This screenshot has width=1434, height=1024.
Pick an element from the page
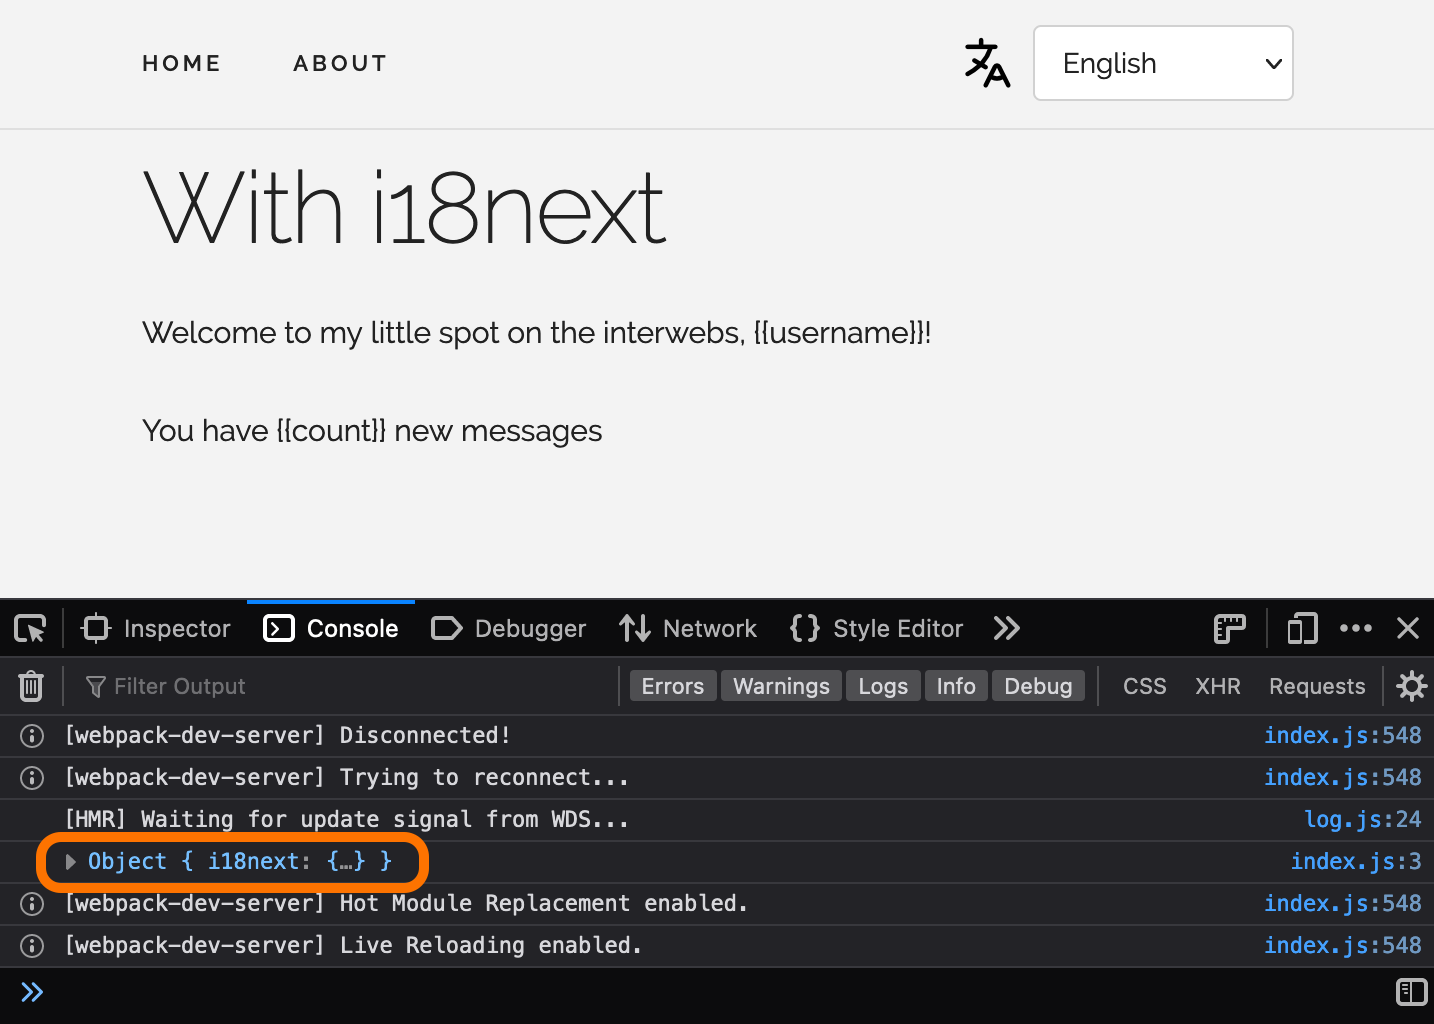[x=29, y=628]
